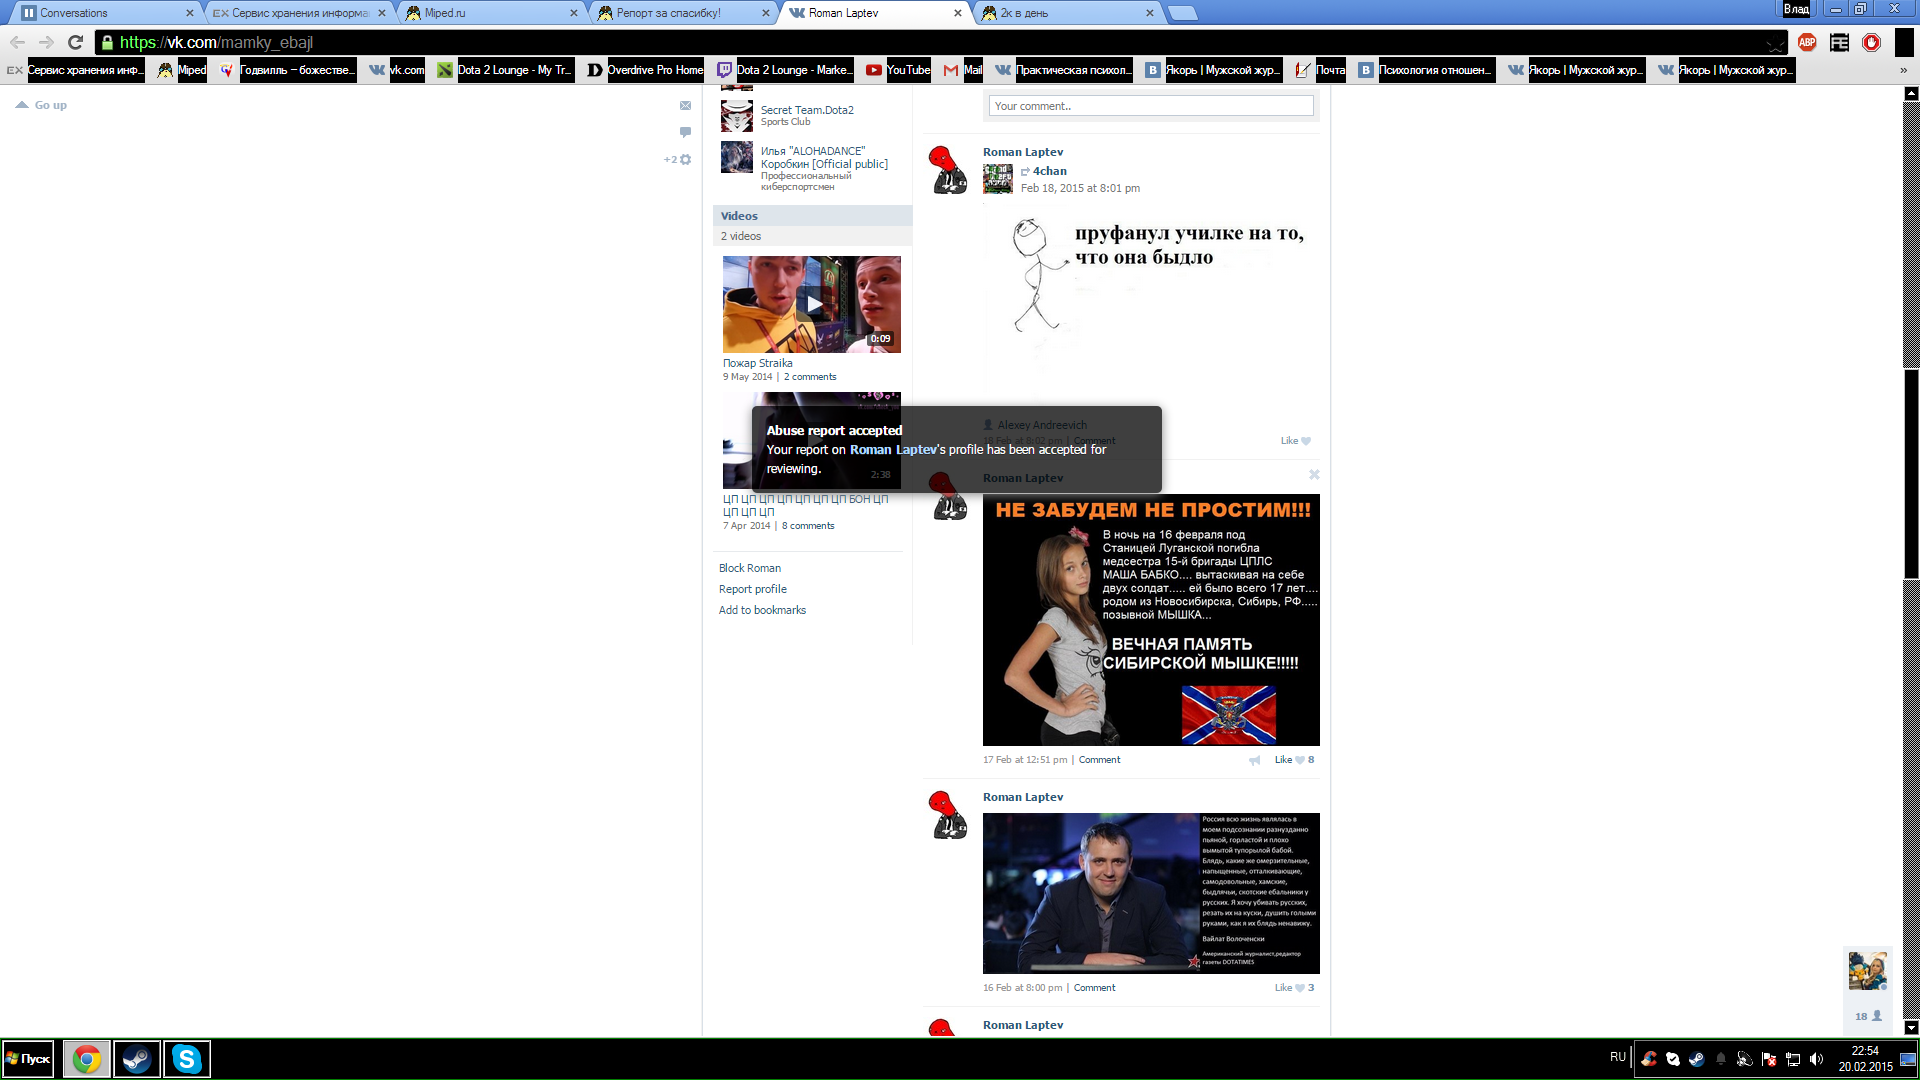Switch to the Сервис хранения информации tab
The width and height of the screenshot is (1920, 1080).
pyautogui.click(x=300, y=13)
